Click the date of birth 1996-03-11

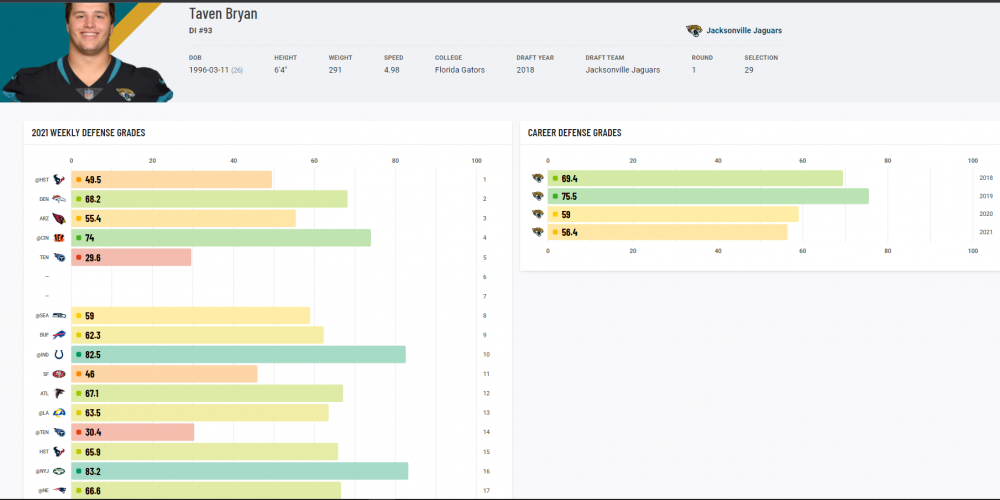(209, 70)
